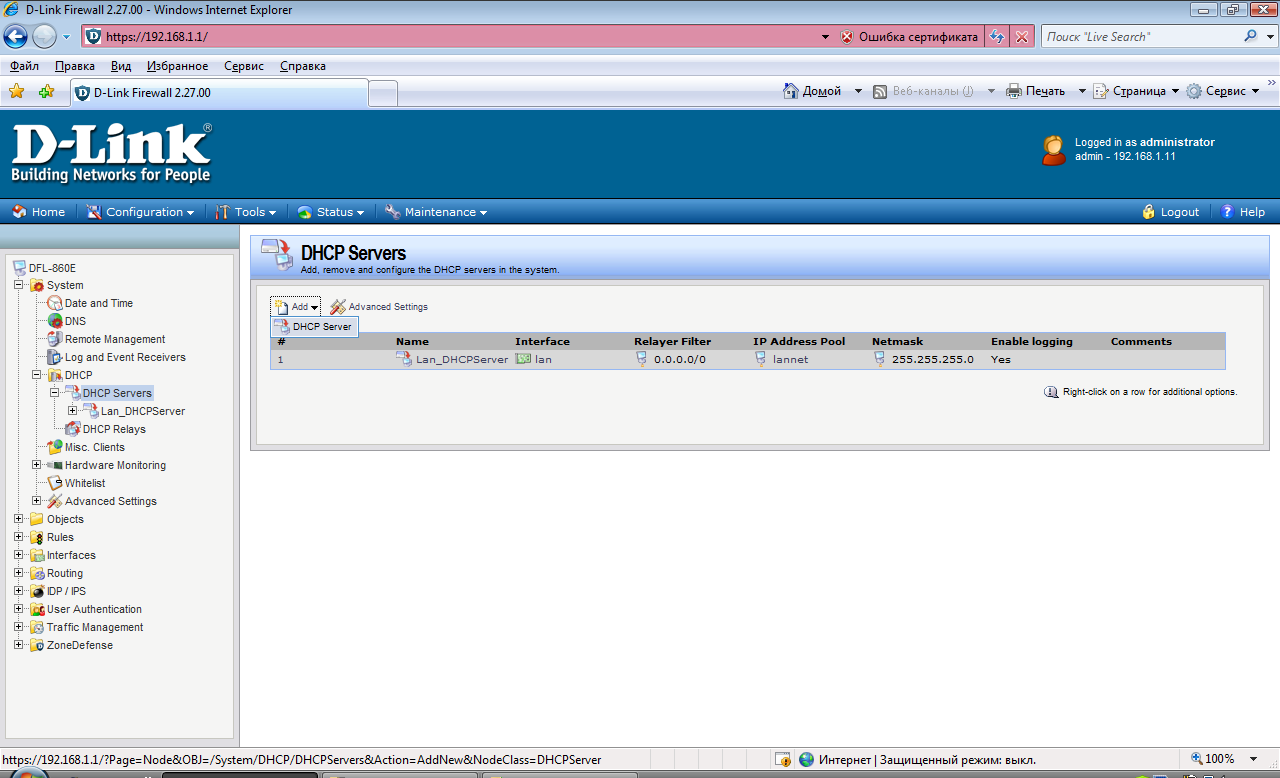
Task: Select the Rules icon in tree
Action: coord(37,537)
